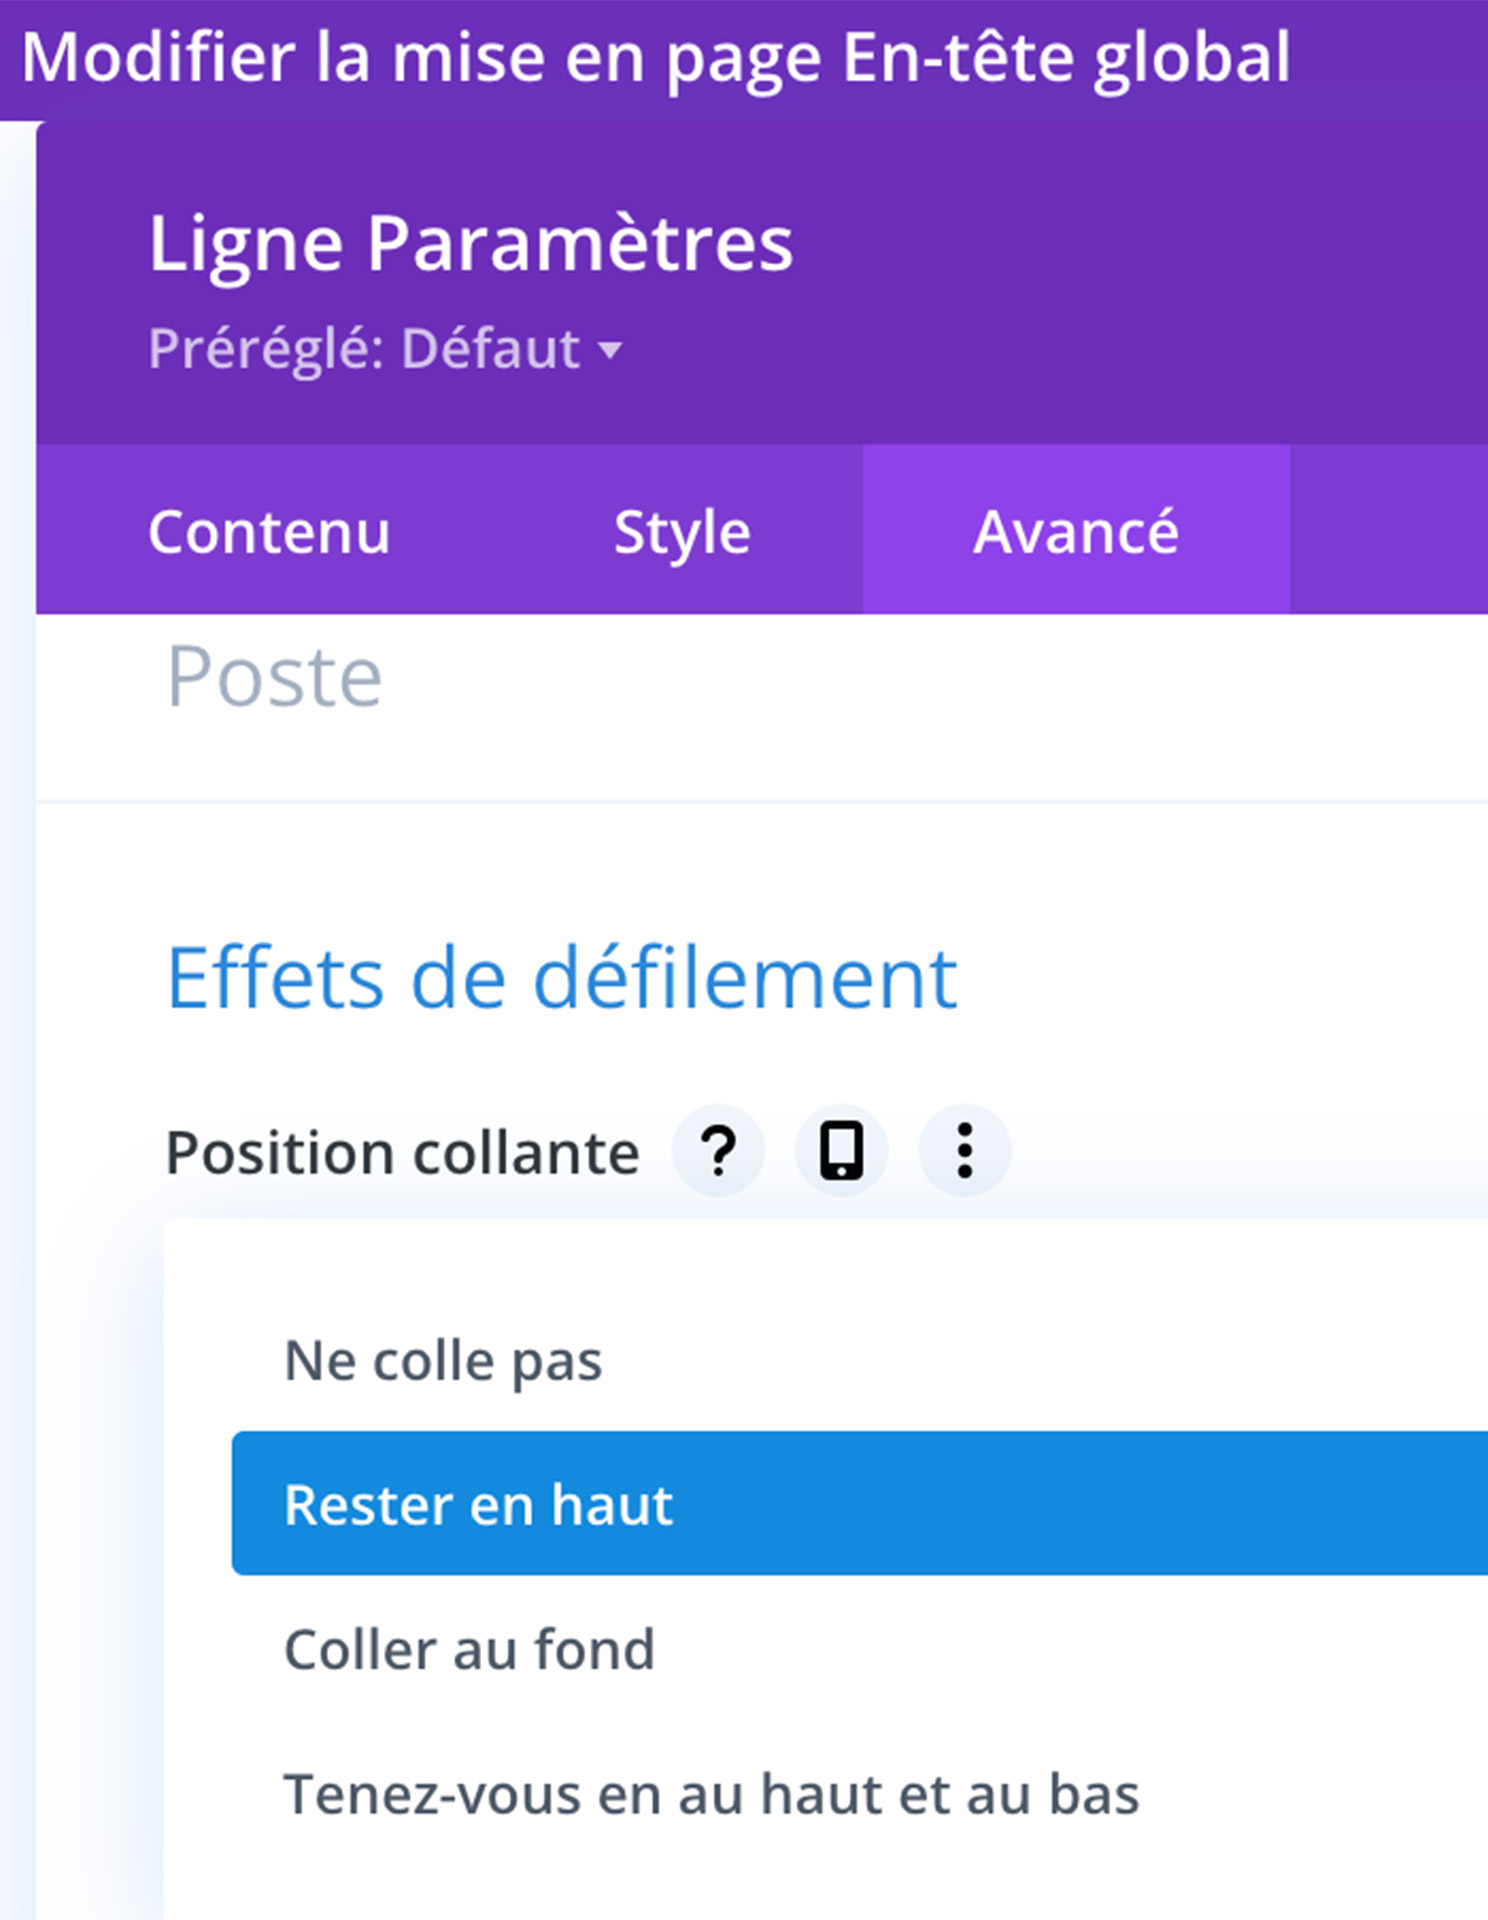Click the 'Position collante' field label
Screen dimensions: 1488x1920
(x=402, y=1153)
